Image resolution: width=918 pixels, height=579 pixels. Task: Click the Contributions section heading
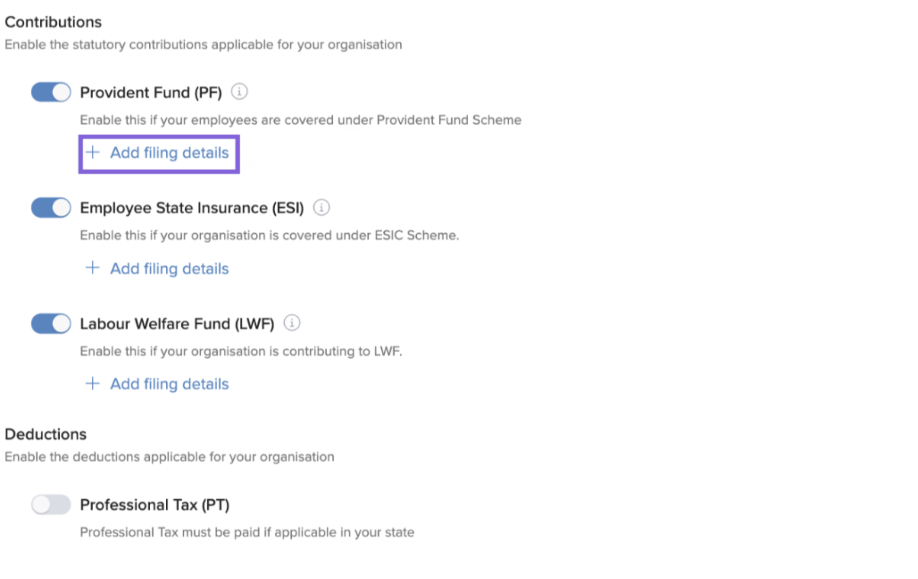pyautogui.click(x=53, y=21)
